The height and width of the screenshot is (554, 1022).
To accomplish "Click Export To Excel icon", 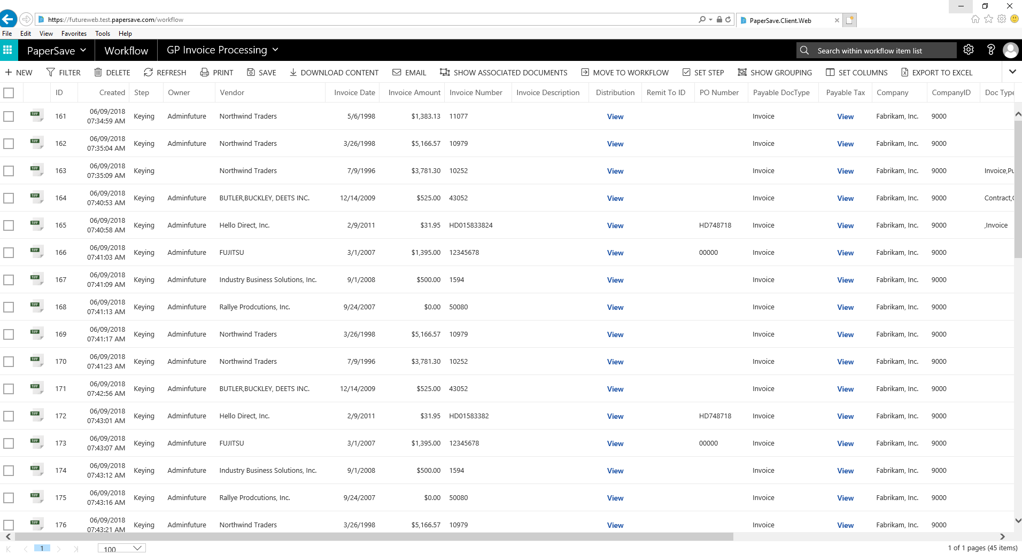I will pyautogui.click(x=905, y=72).
